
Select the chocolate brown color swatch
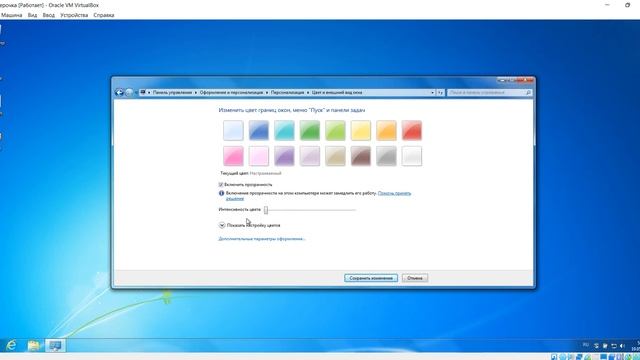(361, 156)
